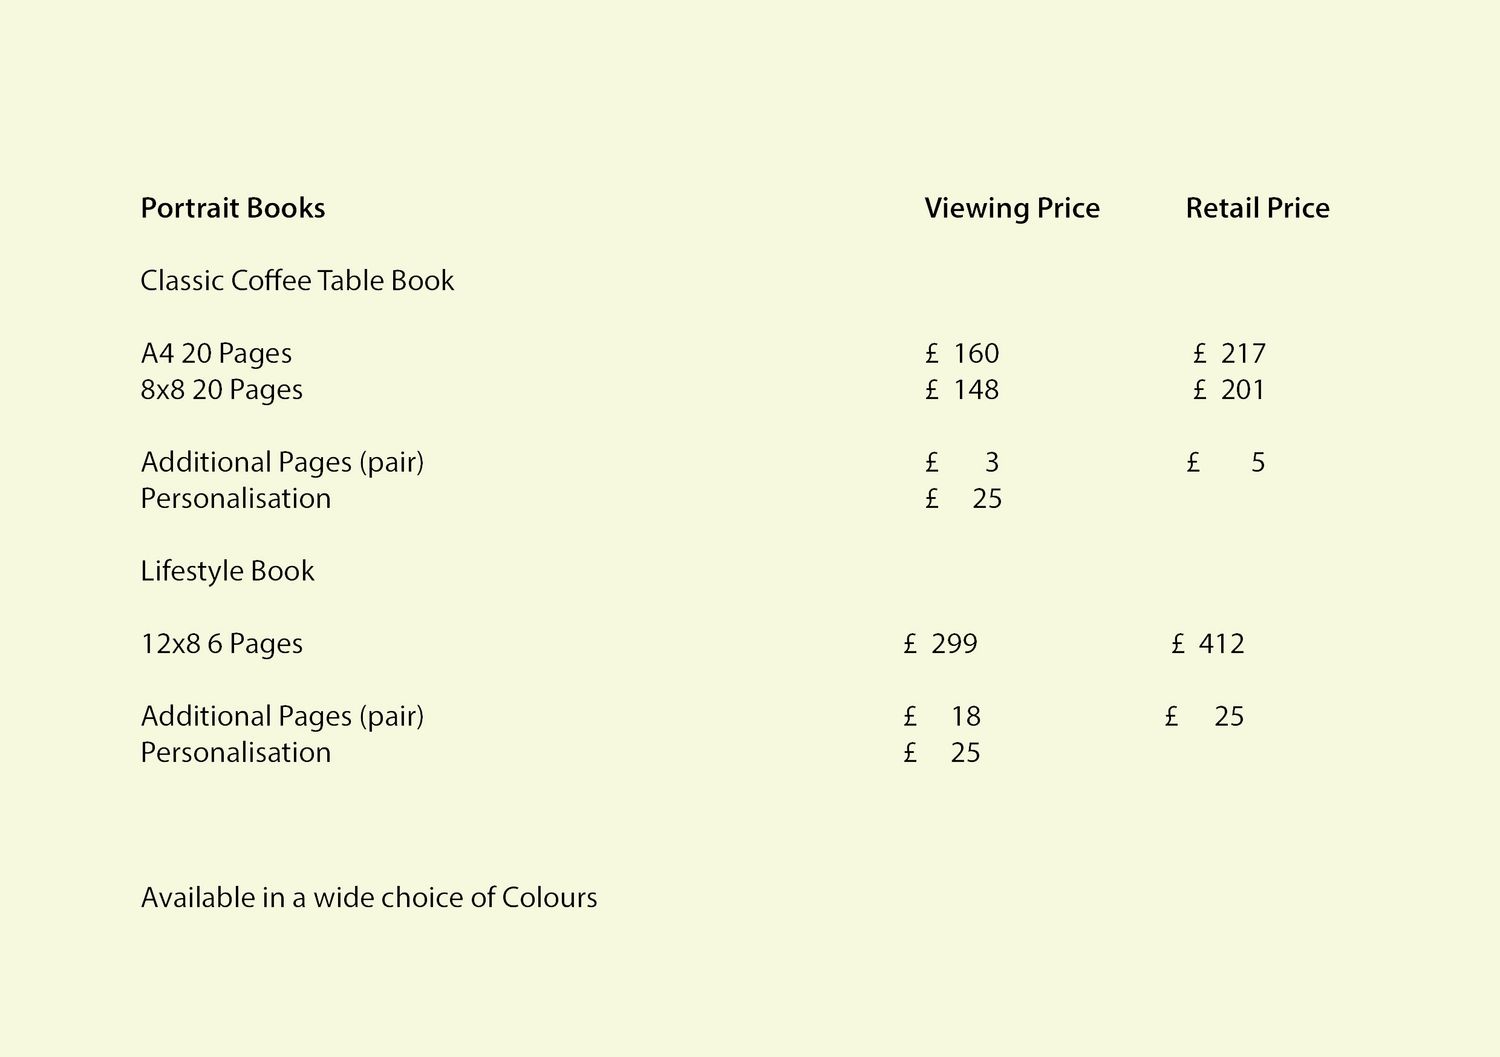Select the A4 20 Pages row label
1500x1057 pixels.
coord(216,354)
